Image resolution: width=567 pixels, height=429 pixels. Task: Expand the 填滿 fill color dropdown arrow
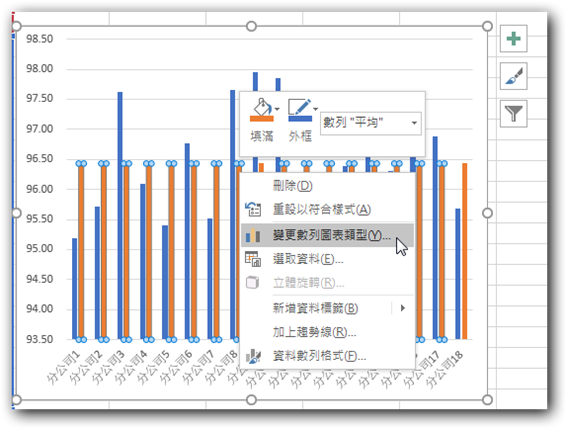[x=277, y=109]
